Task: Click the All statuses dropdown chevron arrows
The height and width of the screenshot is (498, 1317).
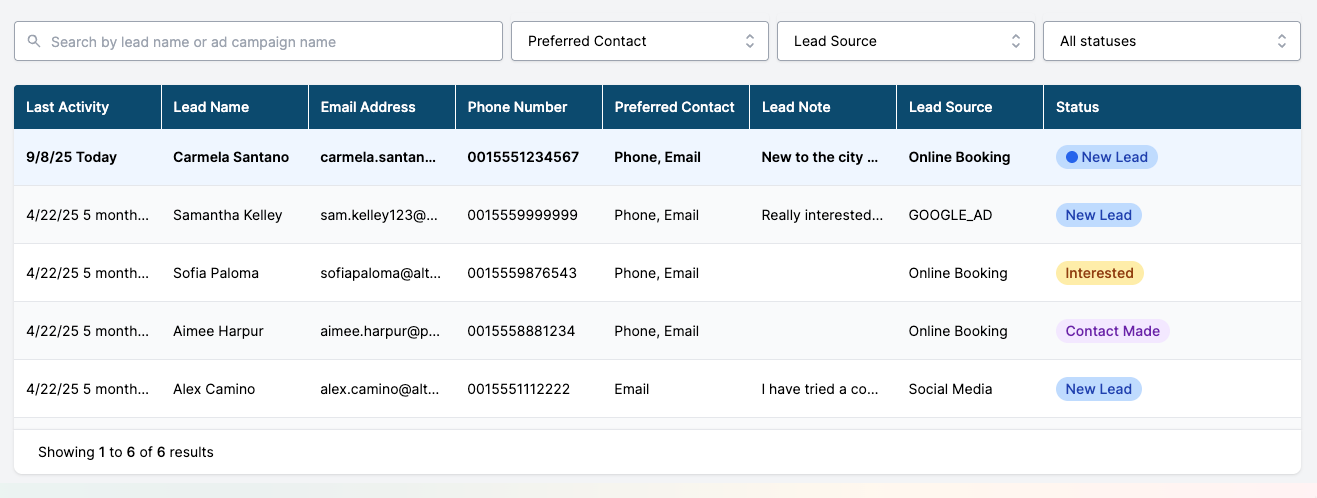Action: click(x=1282, y=41)
